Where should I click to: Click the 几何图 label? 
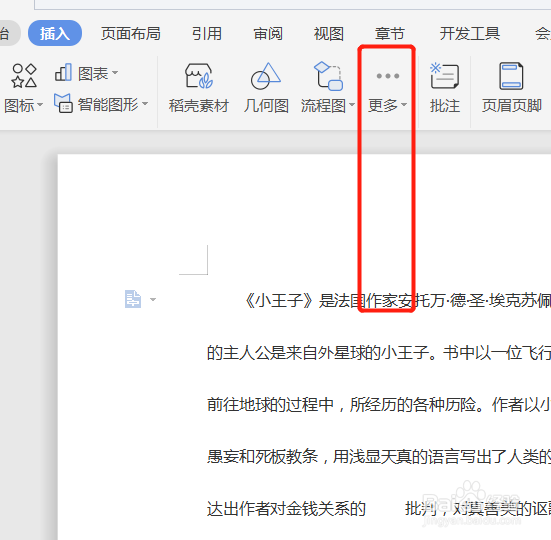[x=266, y=105]
